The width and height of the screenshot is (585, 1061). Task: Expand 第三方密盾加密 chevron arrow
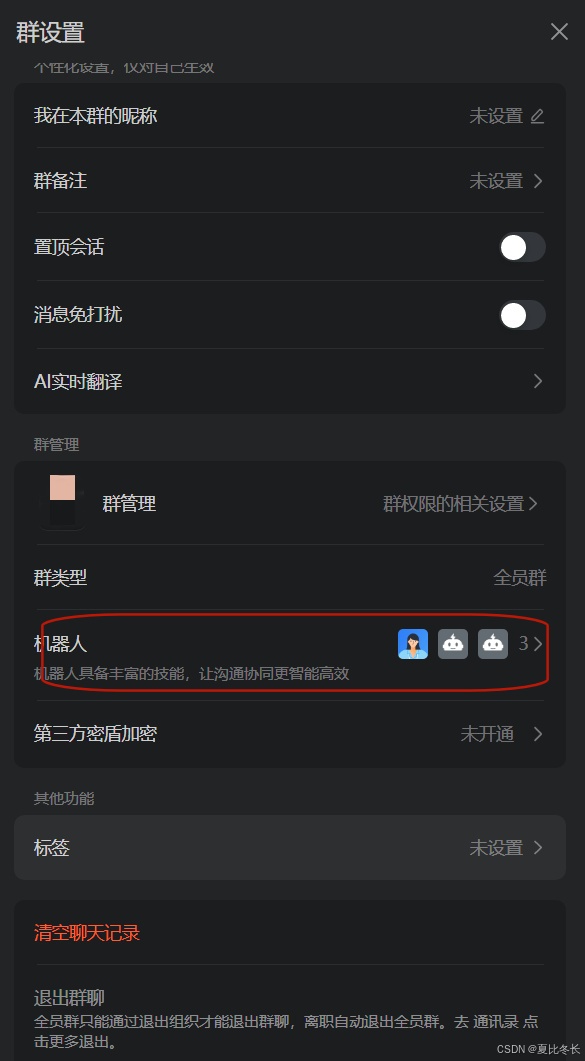538,733
